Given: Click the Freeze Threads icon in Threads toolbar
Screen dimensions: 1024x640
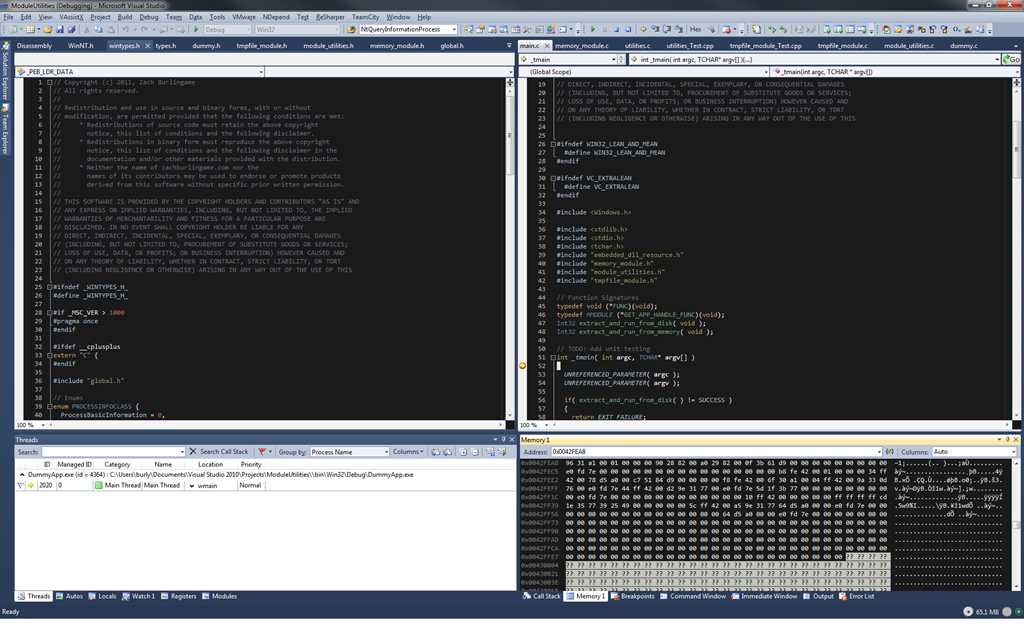Looking at the screenshot, I should pyautogui.click(x=490, y=452).
